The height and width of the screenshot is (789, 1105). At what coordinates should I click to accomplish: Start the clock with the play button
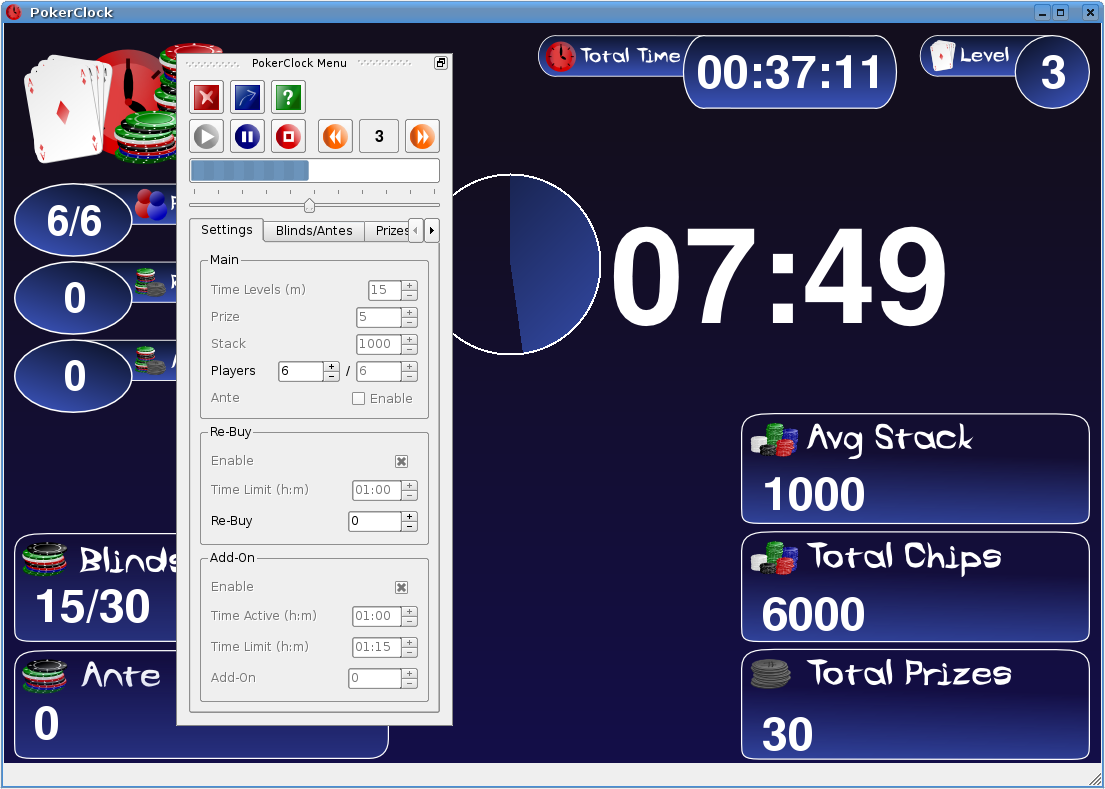pyautogui.click(x=206, y=136)
